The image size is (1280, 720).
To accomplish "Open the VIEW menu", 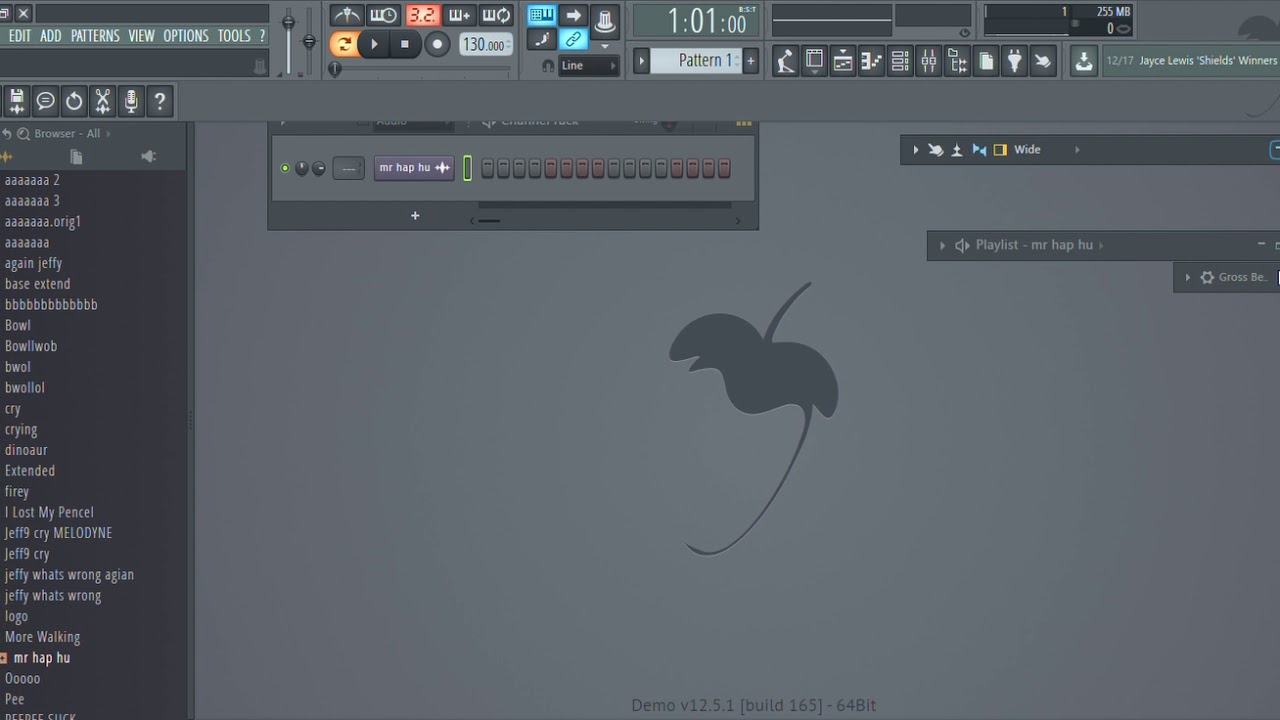I will [141, 36].
